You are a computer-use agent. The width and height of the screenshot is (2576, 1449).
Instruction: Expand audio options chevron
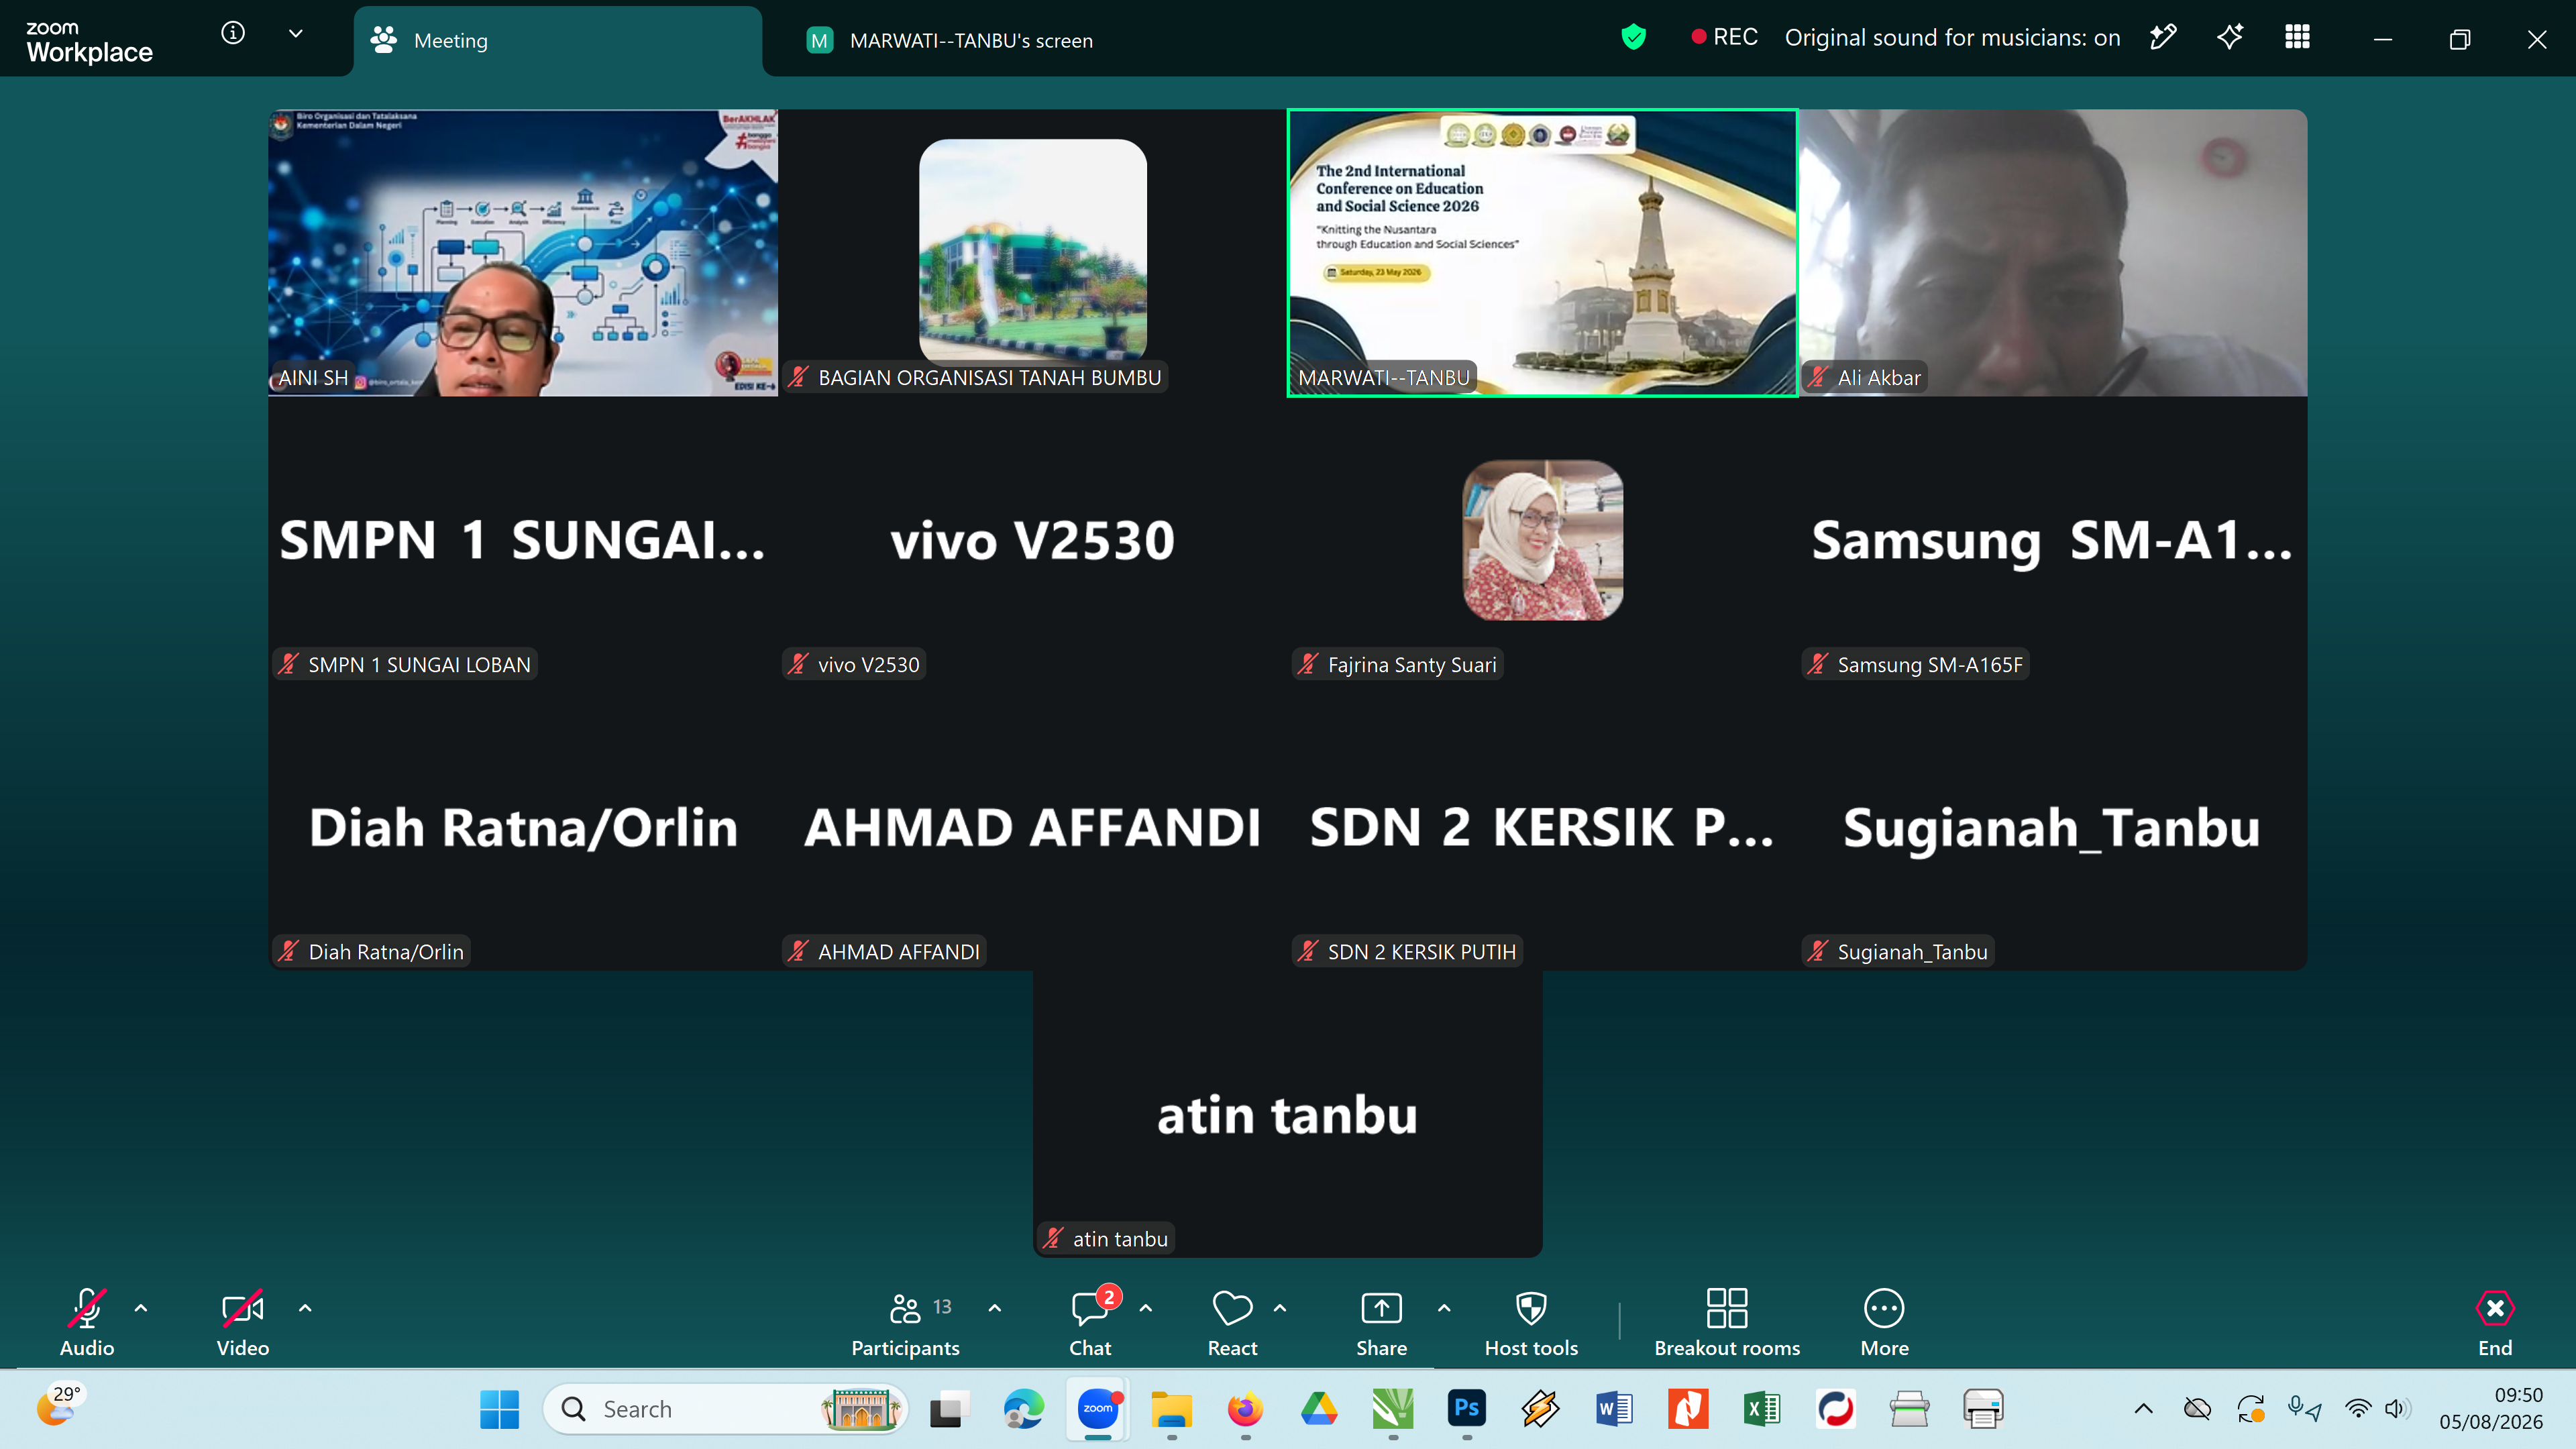141,1307
